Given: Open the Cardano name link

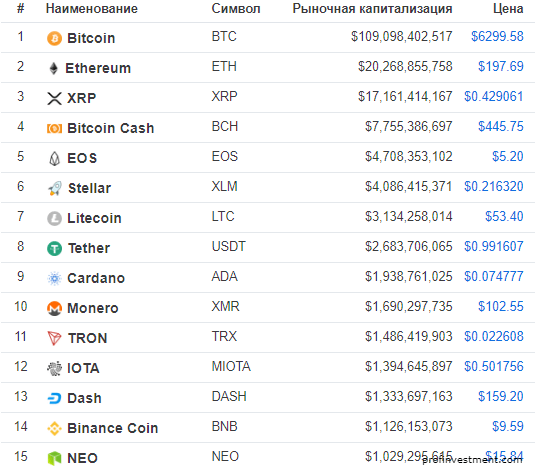Looking at the screenshot, I should [96, 278].
